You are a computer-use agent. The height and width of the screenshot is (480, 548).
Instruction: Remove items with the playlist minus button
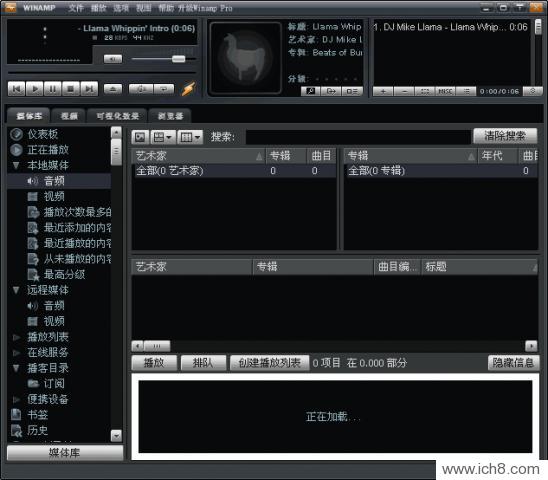click(404, 91)
